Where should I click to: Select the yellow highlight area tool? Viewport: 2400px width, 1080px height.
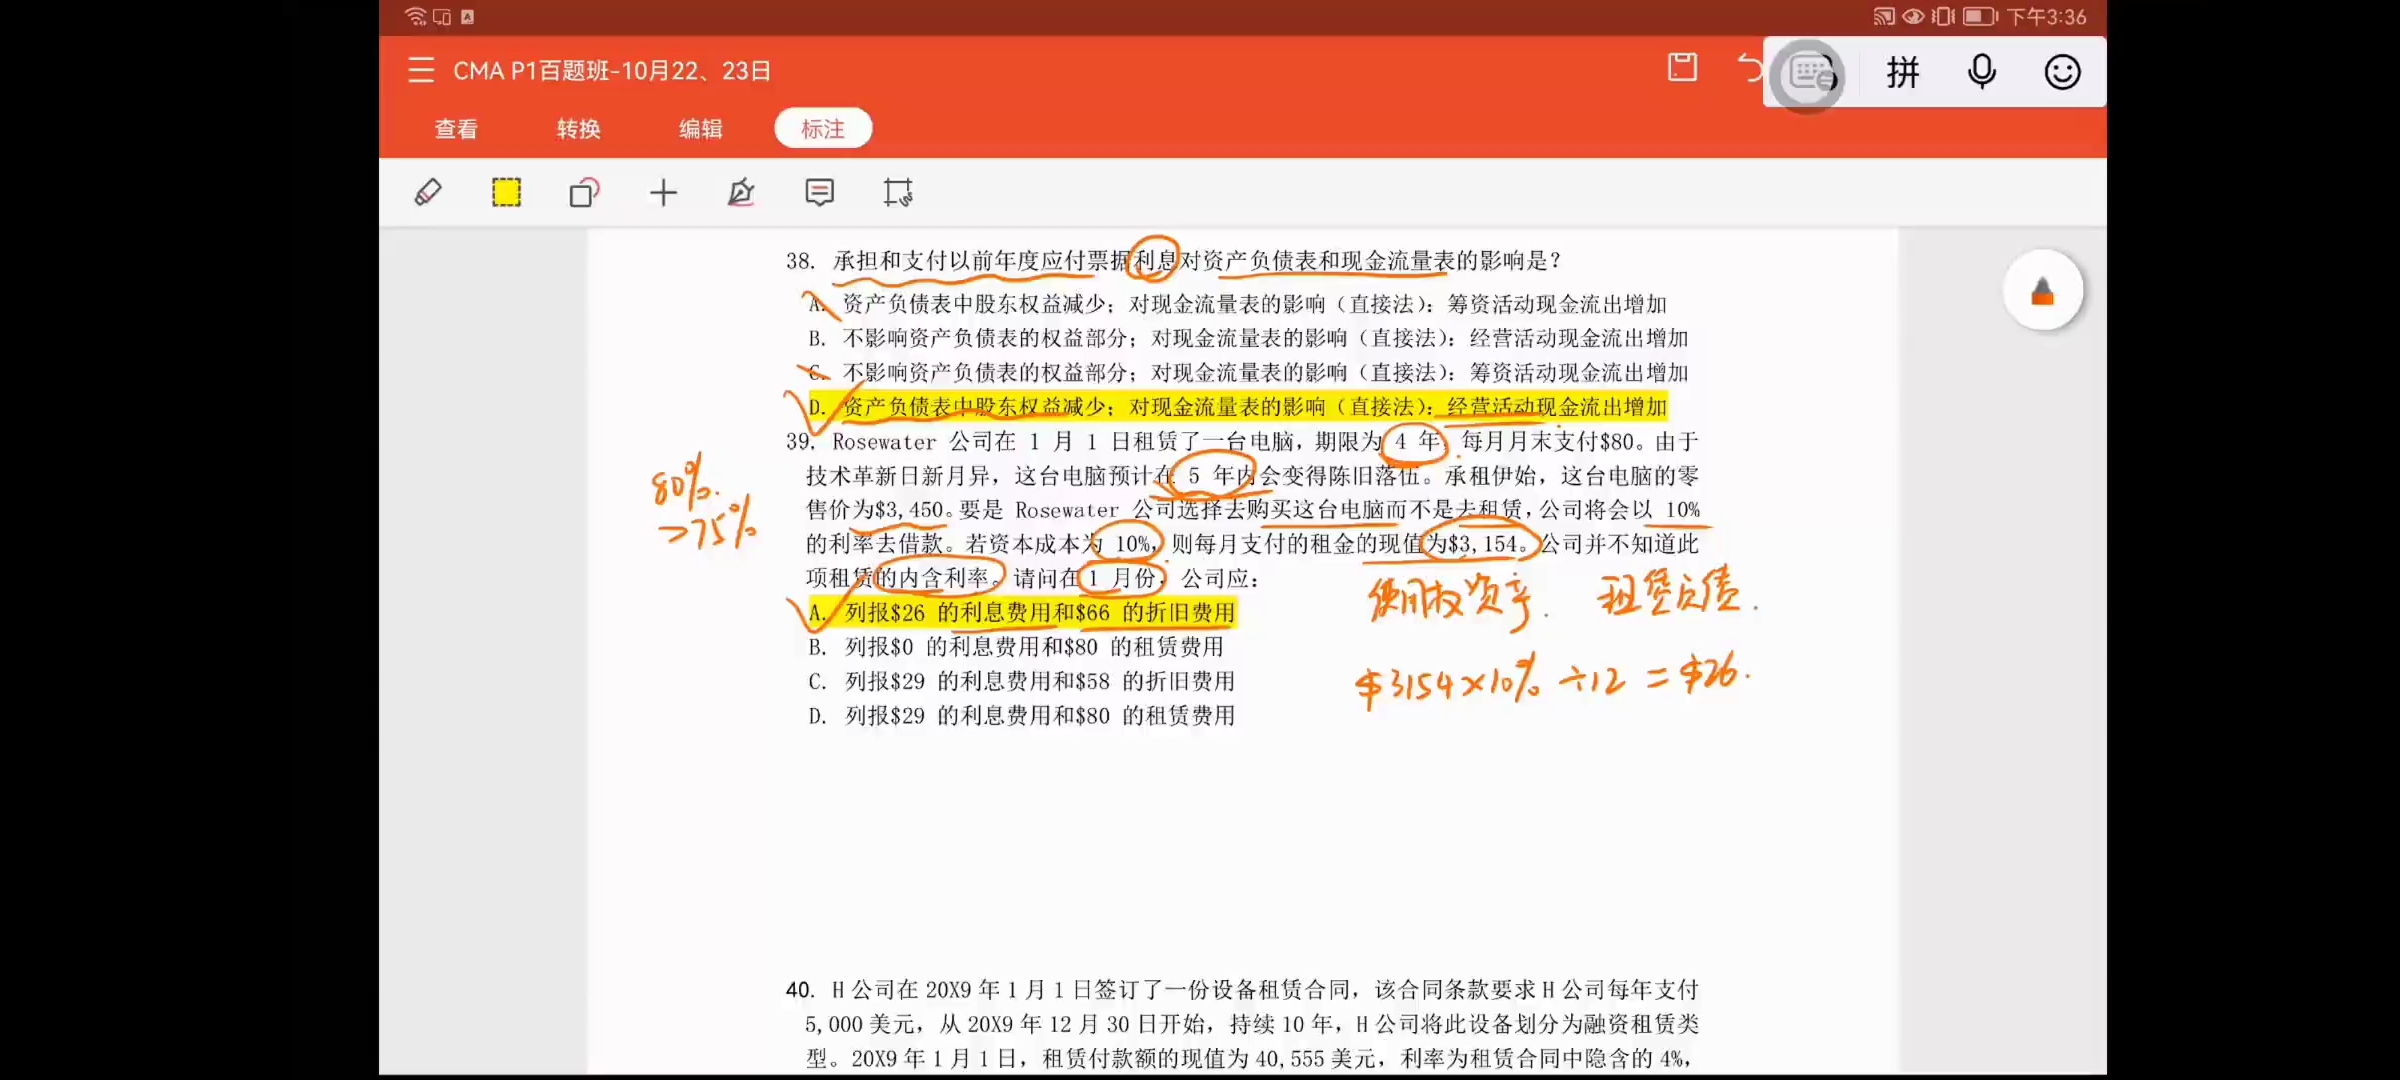point(506,192)
